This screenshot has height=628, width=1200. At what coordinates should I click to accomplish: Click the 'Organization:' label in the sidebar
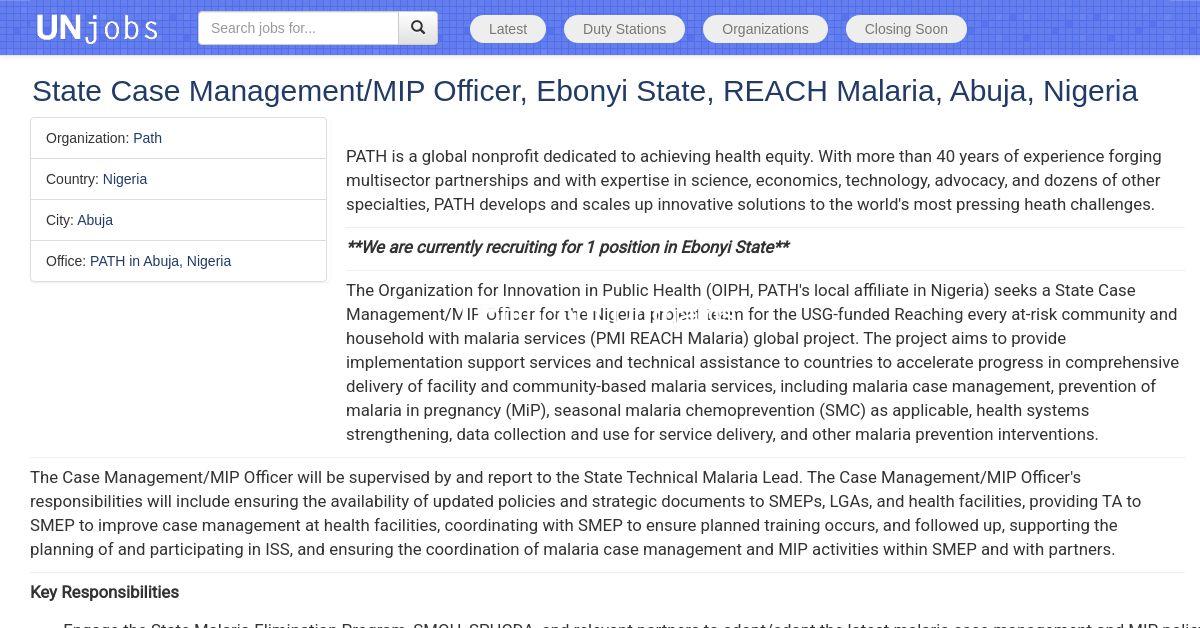[x=87, y=138]
